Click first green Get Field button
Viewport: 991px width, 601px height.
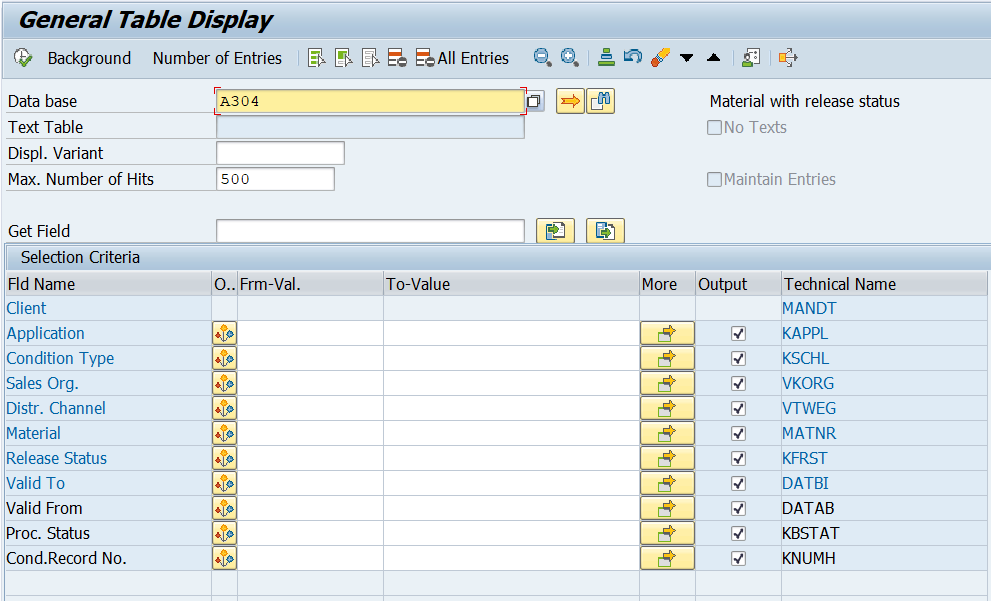coord(556,231)
